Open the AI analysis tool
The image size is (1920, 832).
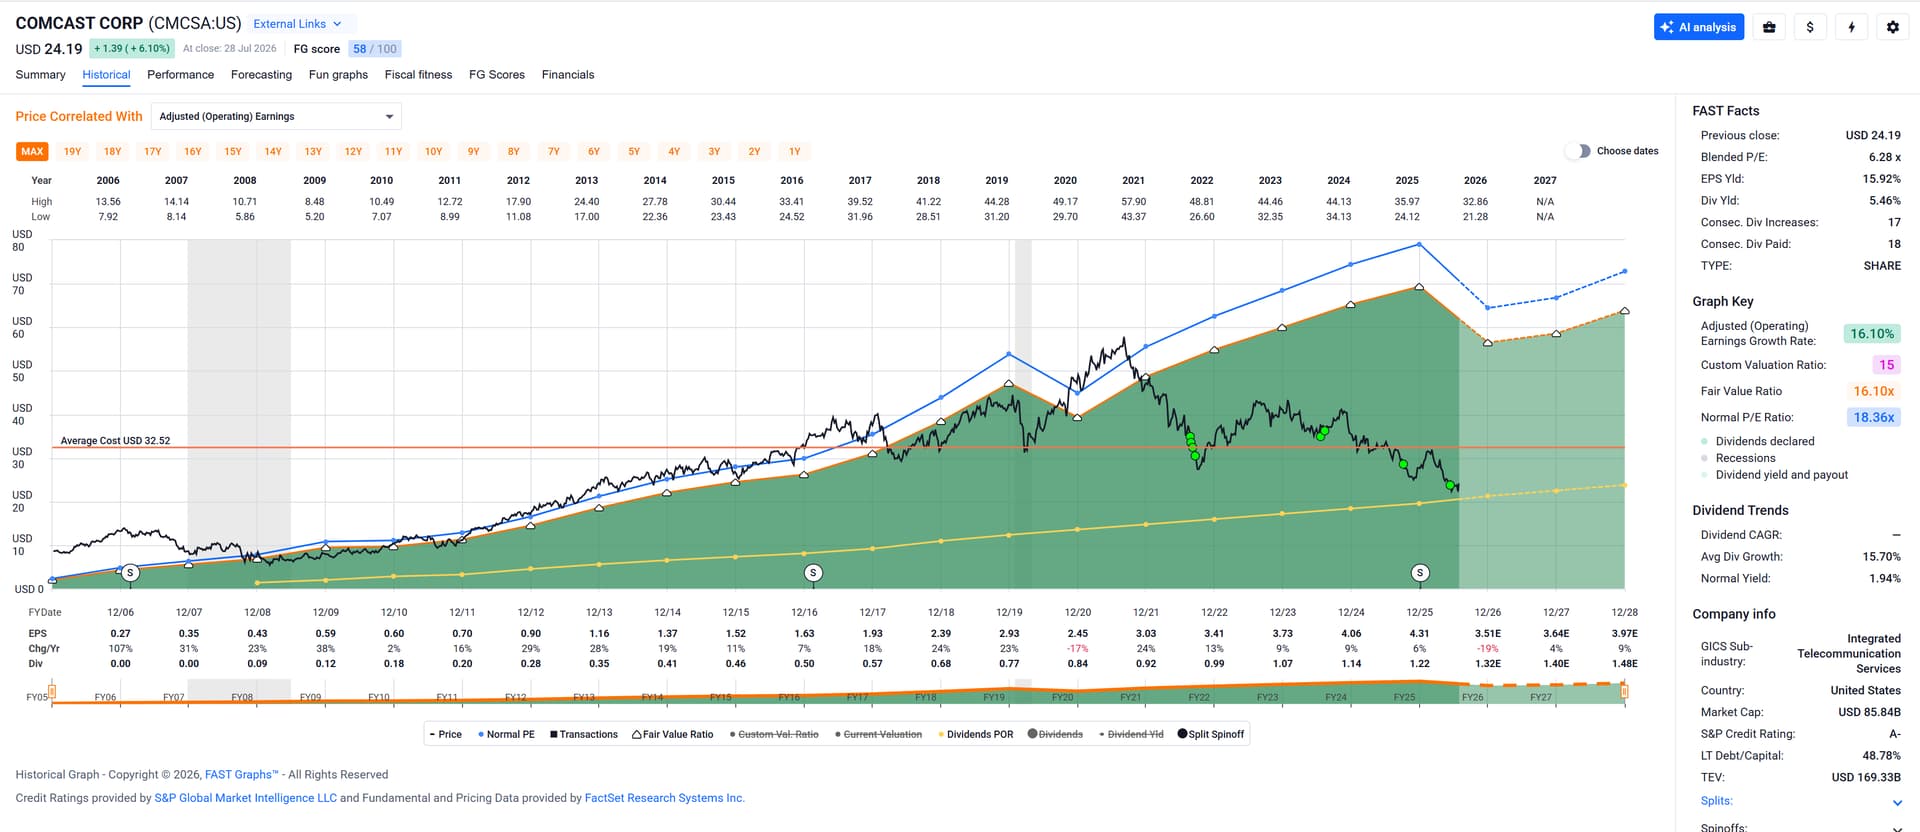1698,27
